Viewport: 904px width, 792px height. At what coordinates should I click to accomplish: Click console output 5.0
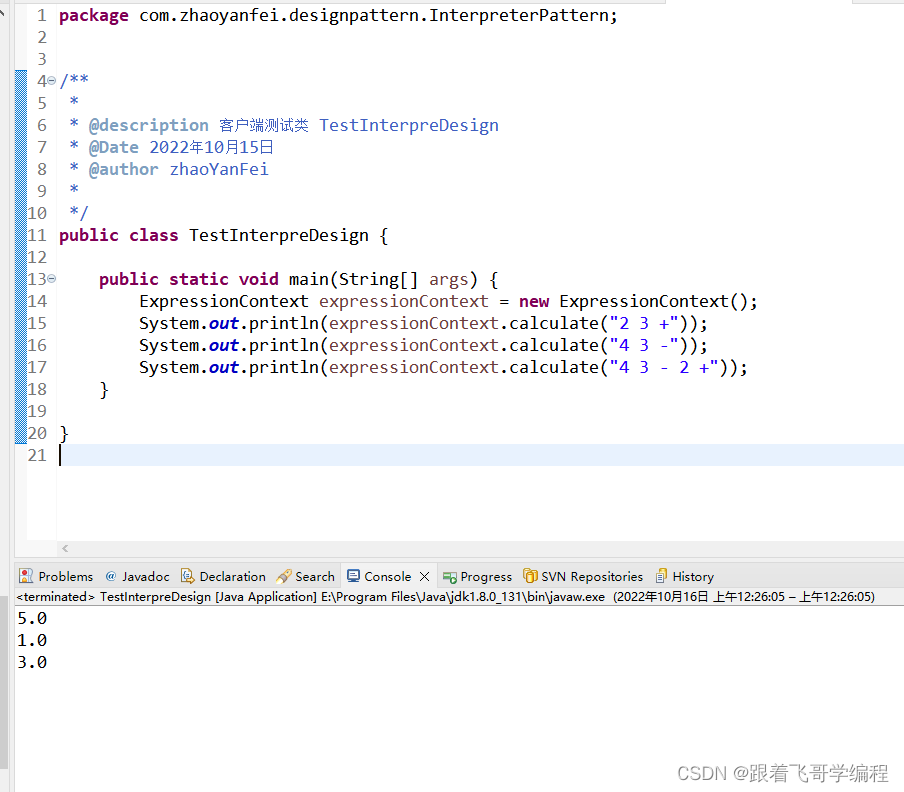(32, 618)
